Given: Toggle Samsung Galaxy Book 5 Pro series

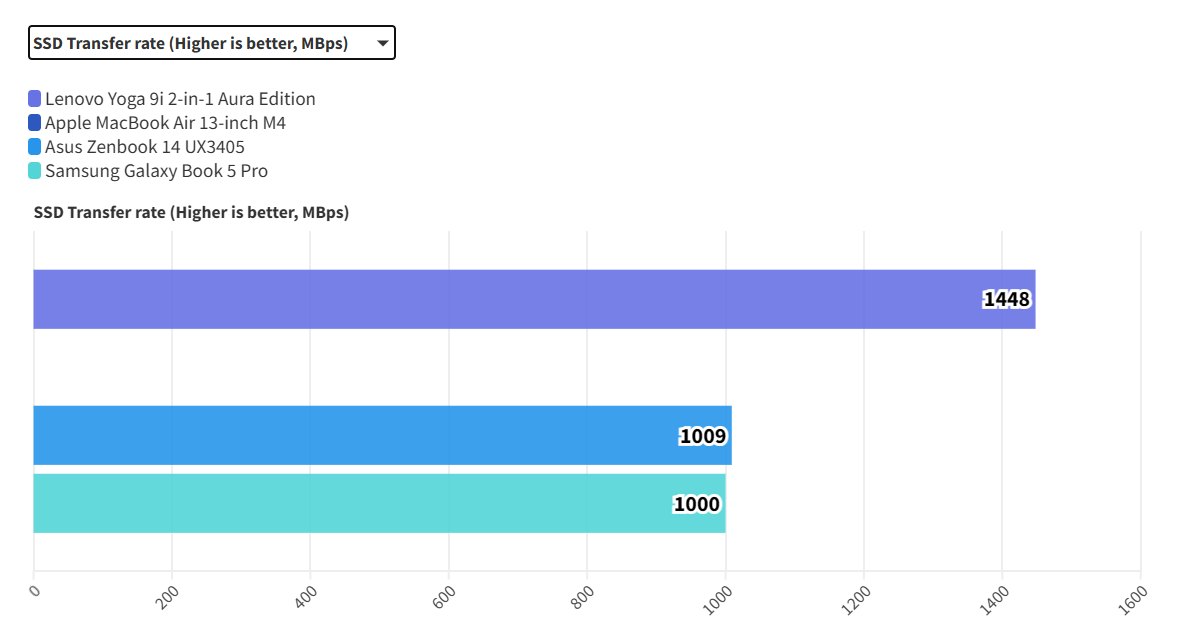Looking at the screenshot, I should 156,171.
